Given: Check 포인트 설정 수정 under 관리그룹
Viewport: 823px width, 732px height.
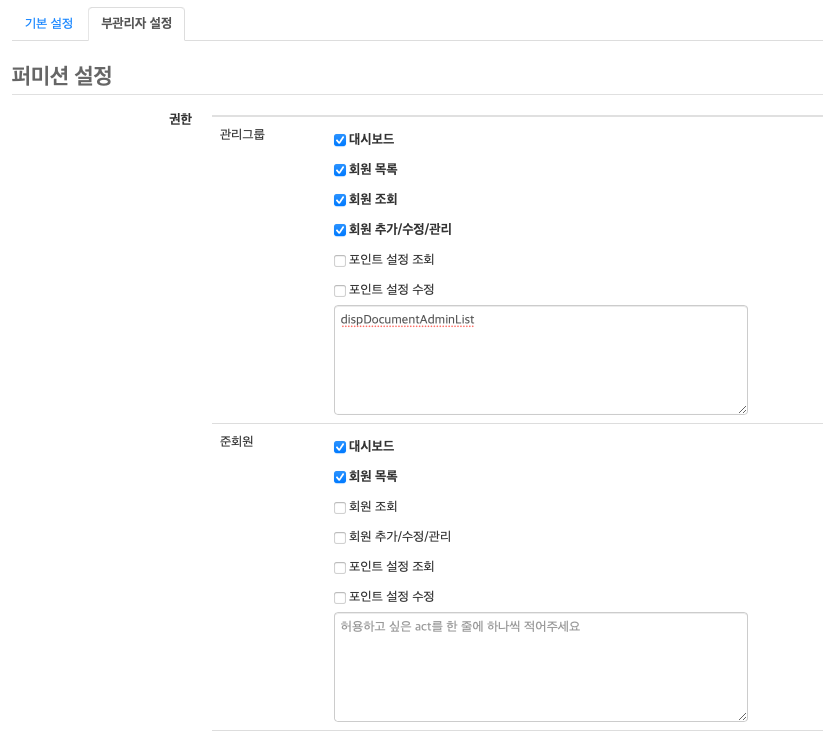Looking at the screenshot, I should (340, 291).
